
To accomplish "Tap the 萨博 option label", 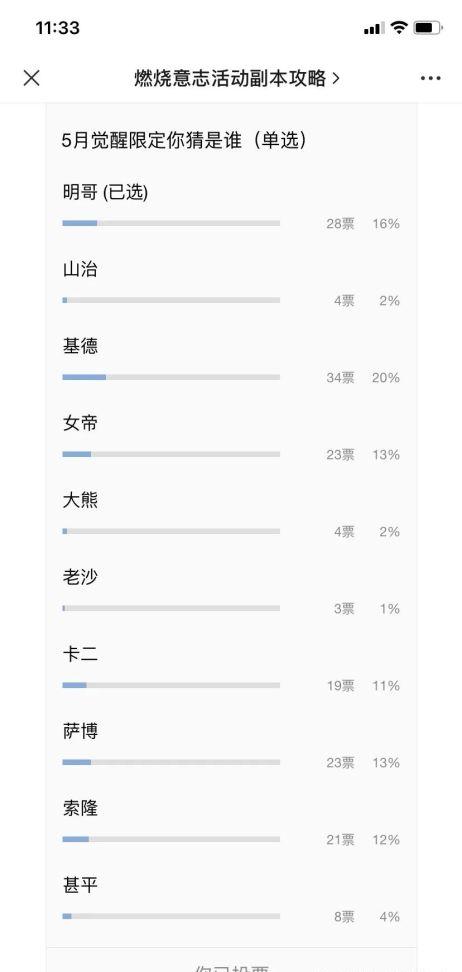I will pos(80,731).
